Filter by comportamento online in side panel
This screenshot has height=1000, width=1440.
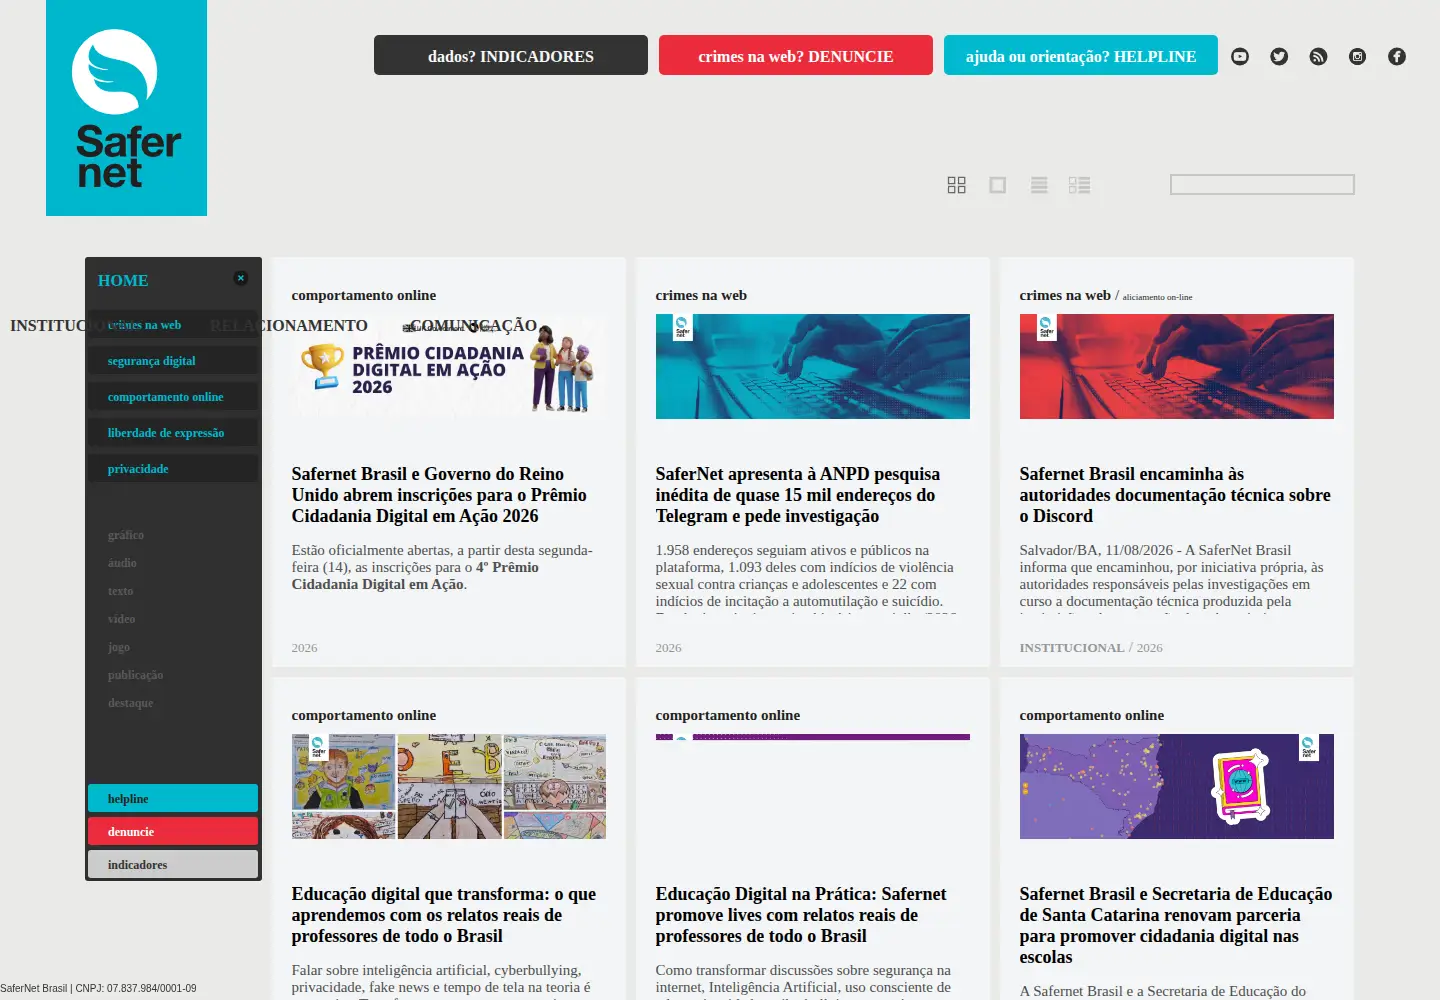172,397
